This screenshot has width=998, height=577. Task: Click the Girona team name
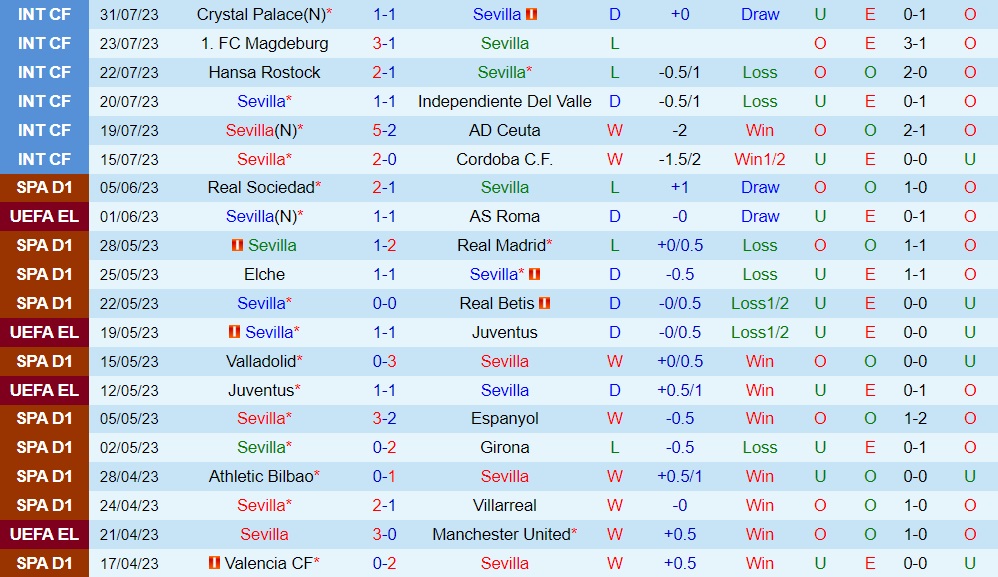click(x=504, y=447)
